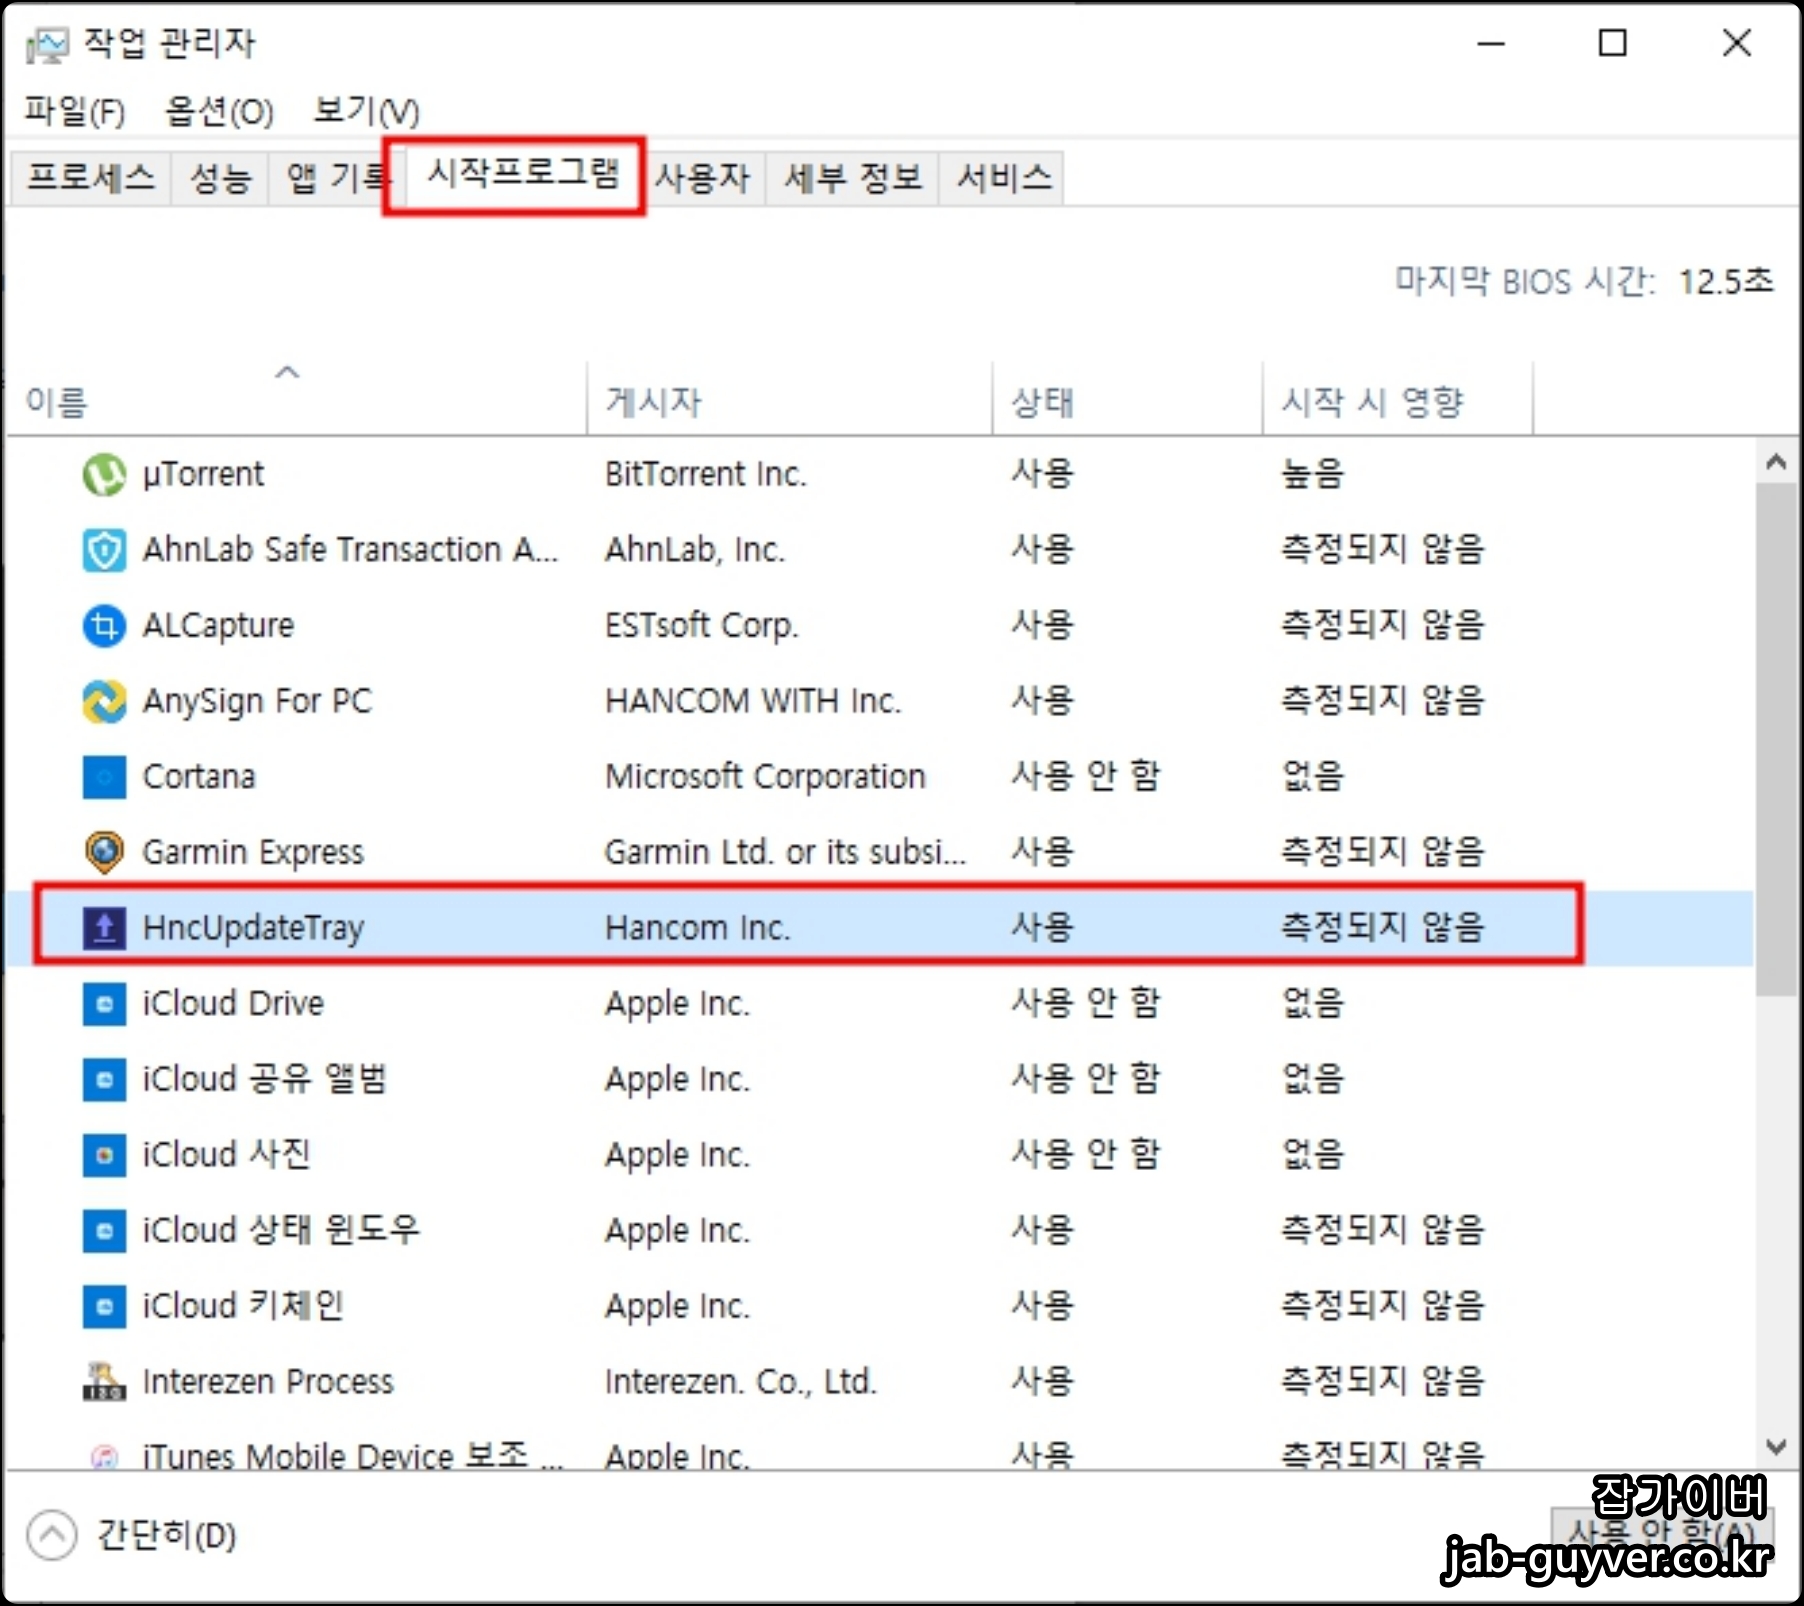The width and height of the screenshot is (1804, 1606).
Task: Open the 보기(V) menu
Action: coord(366,111)
